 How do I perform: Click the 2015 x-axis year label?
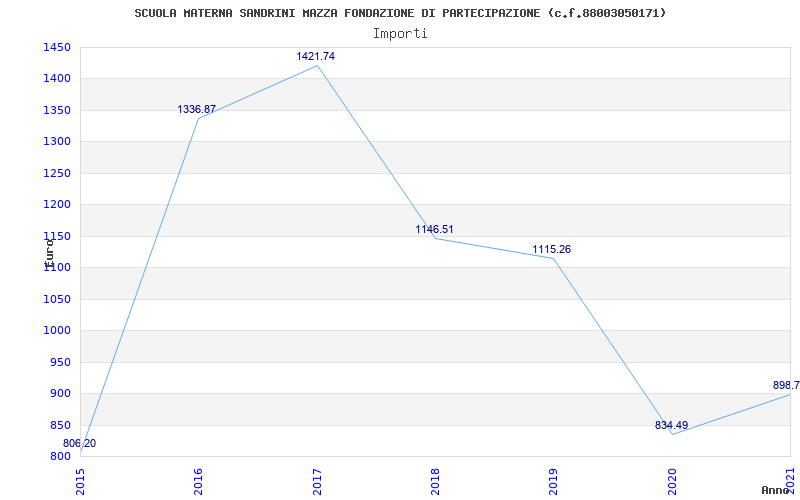click(x=81, y=482)
